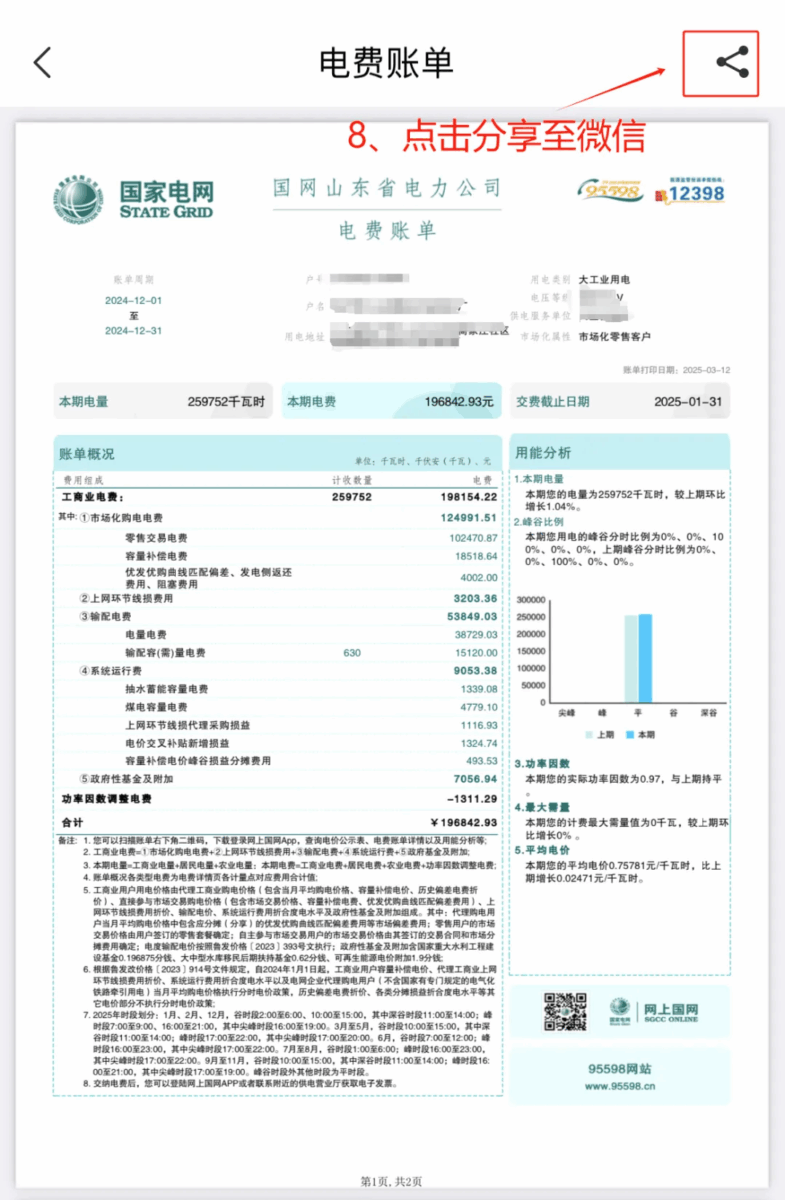Tap the 12398 supervision hotline logo
785x1200 pixels.
(x=689, y=192)
